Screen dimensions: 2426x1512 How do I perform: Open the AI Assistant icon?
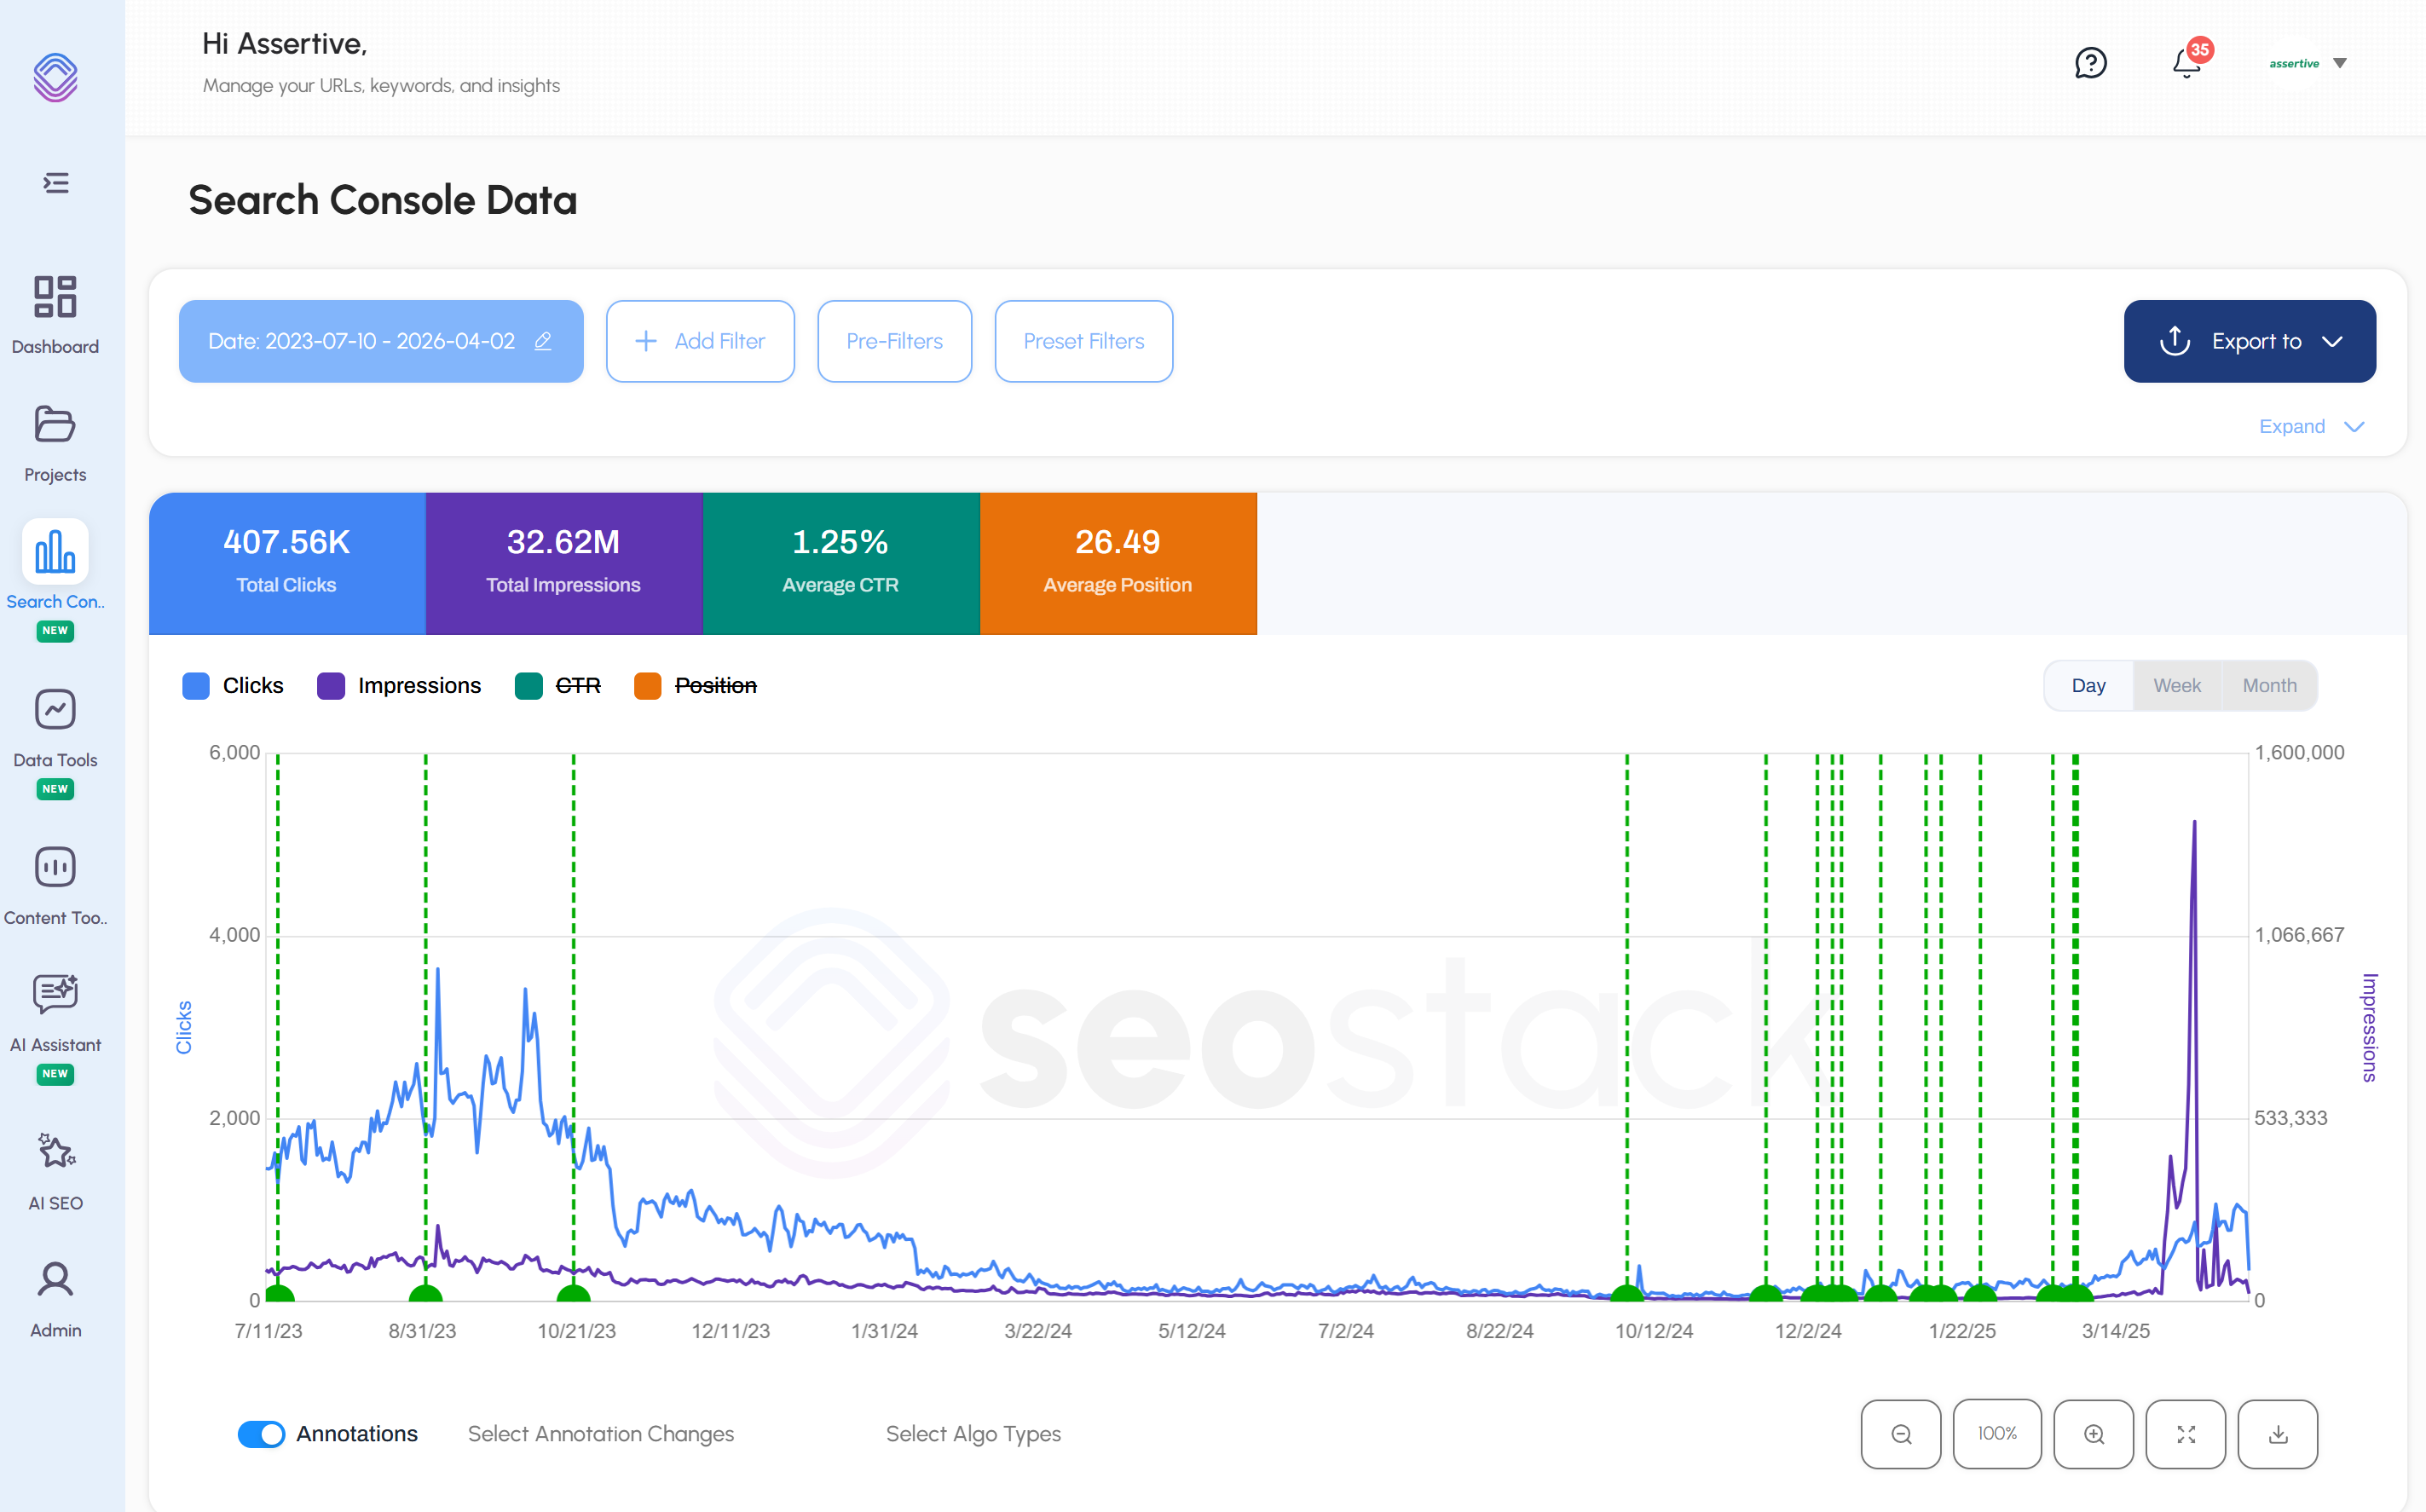tap(55, 994)
